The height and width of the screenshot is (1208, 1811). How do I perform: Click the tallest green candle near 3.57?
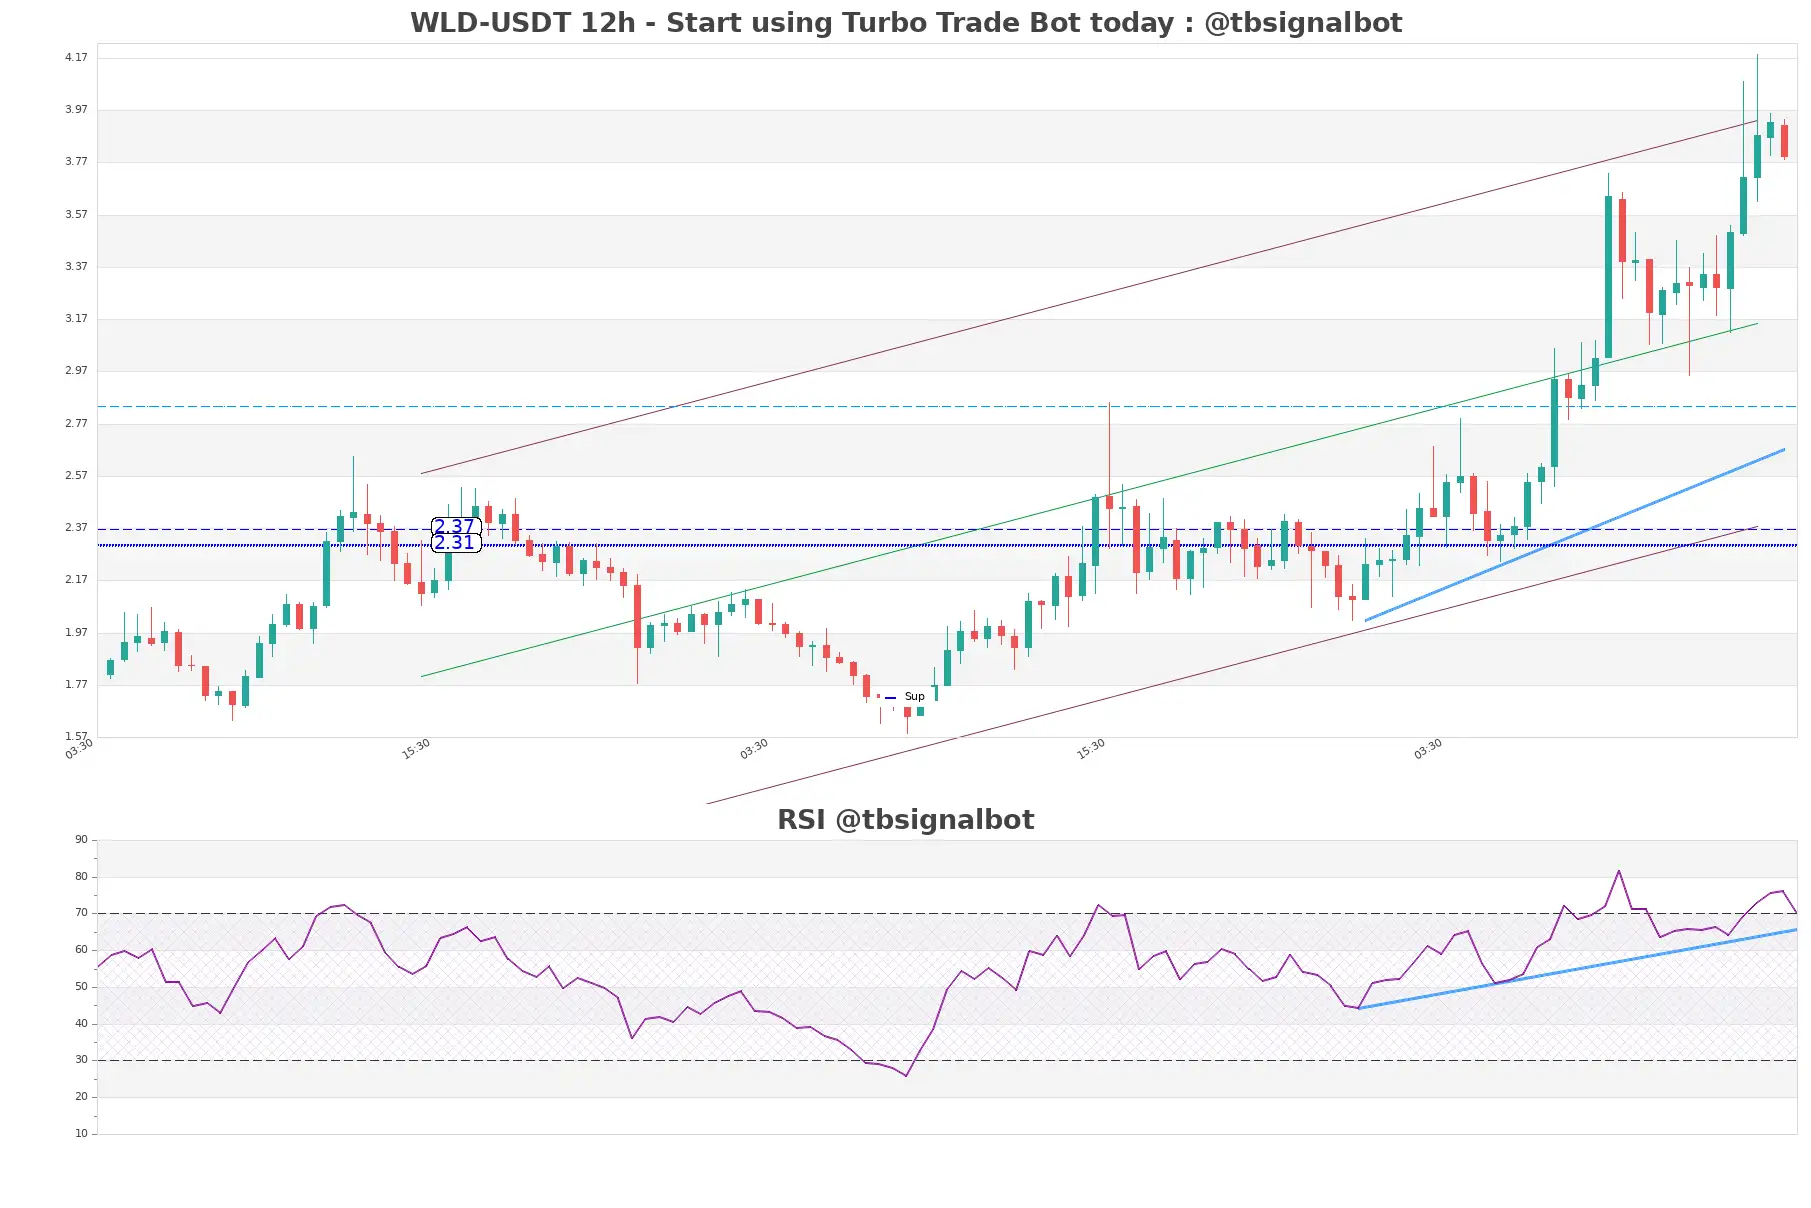(1608, 277)
